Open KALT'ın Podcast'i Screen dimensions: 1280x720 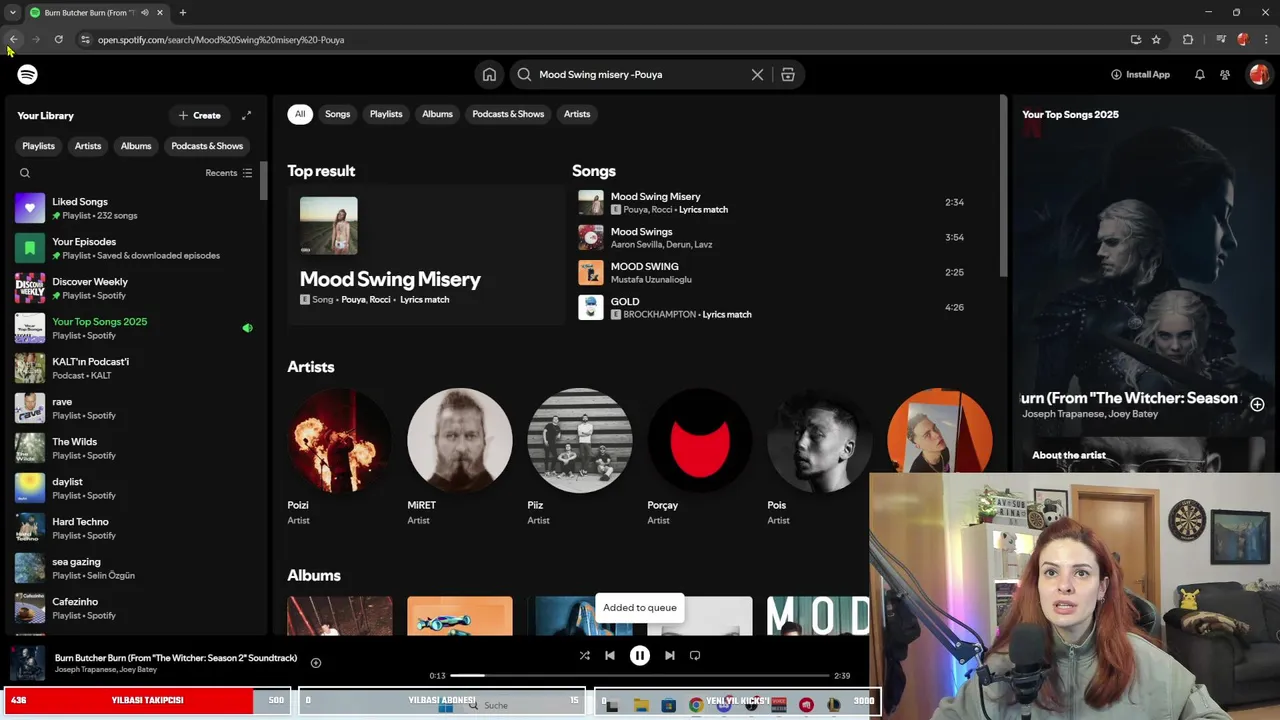134,368
